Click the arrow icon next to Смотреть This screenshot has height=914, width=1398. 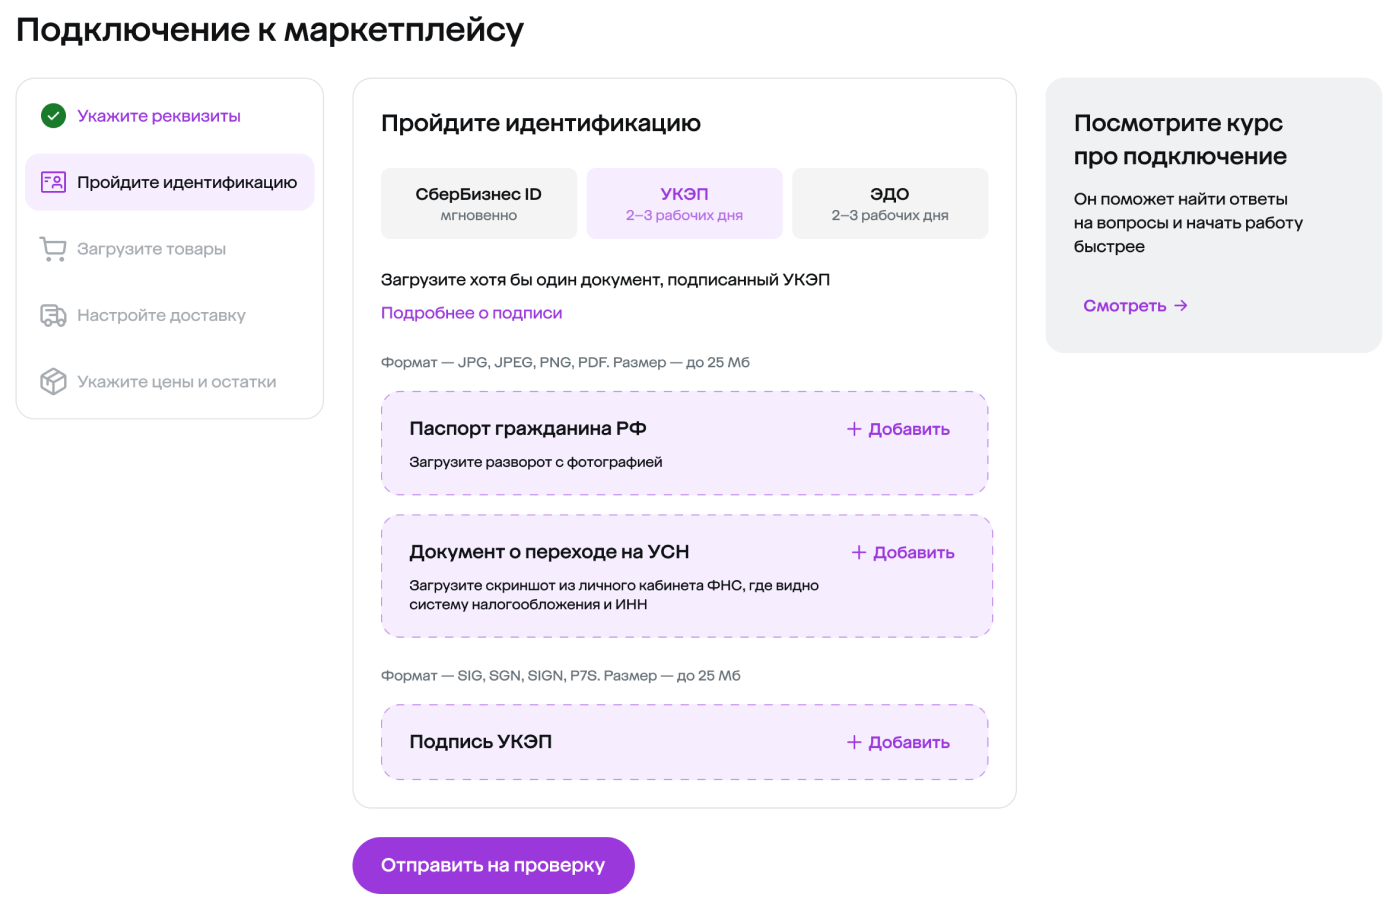[1181, 306]
